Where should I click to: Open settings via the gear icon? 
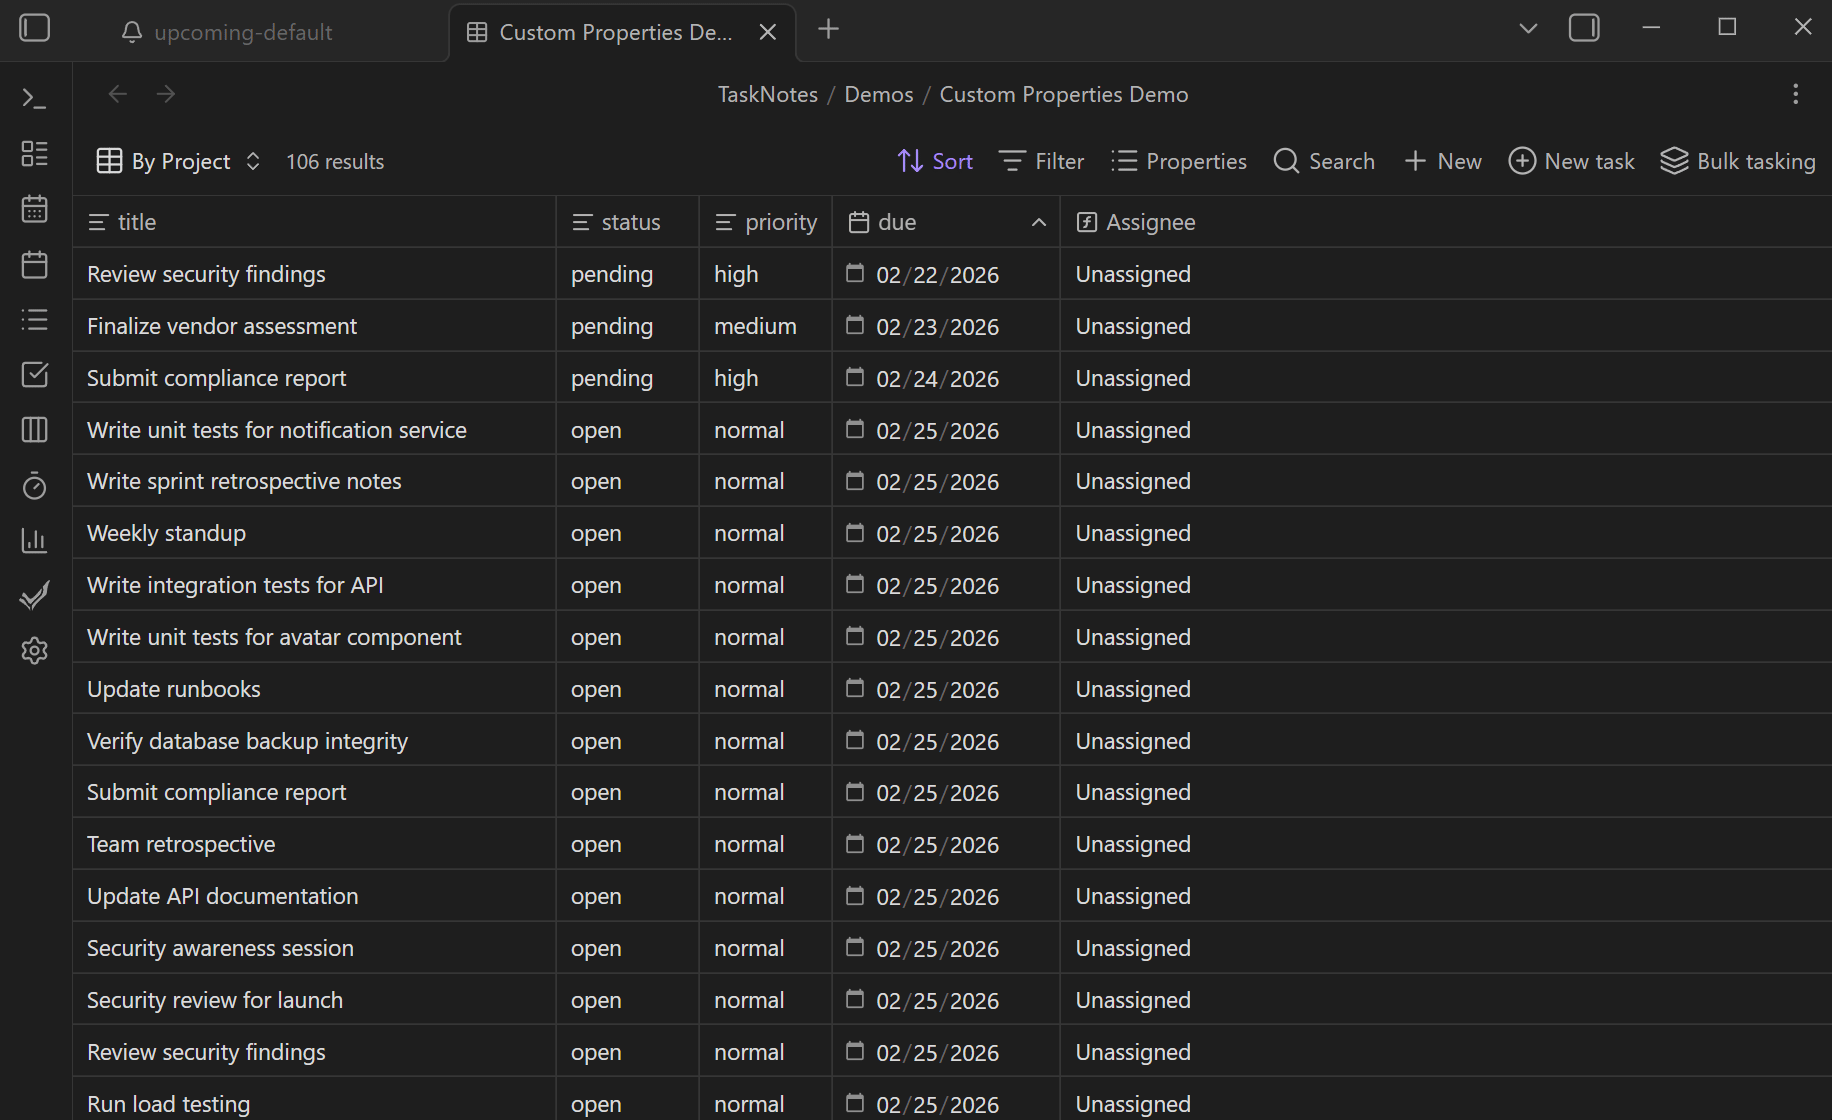[34, 650]
